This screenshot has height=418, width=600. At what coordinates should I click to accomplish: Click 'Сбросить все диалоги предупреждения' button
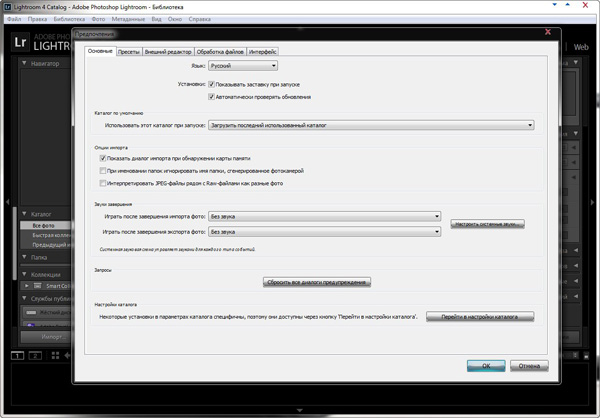(317, 282)
